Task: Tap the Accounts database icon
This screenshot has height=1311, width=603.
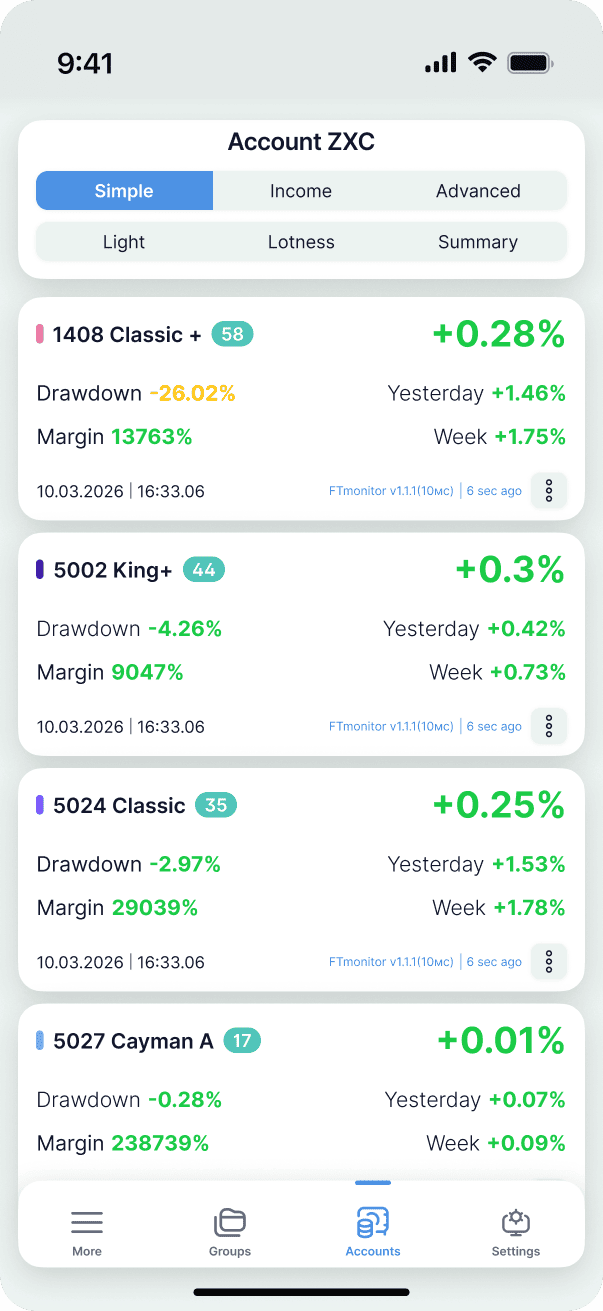Action: (373, 1222)
